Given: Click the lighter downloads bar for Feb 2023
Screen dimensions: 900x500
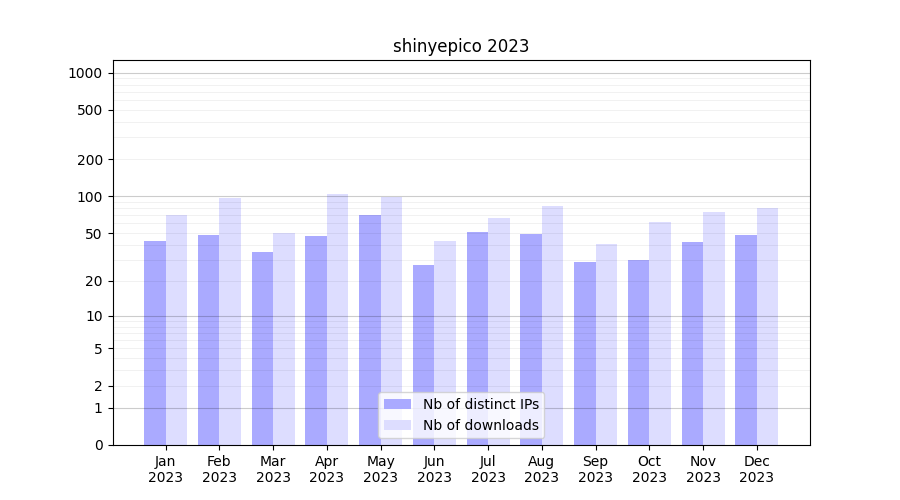Looking at the screenshot, I should tap(230, 320).
